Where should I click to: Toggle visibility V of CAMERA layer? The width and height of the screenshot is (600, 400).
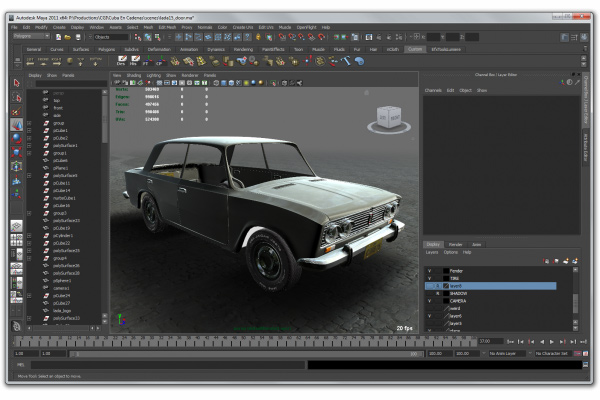[x=430, y=301]
